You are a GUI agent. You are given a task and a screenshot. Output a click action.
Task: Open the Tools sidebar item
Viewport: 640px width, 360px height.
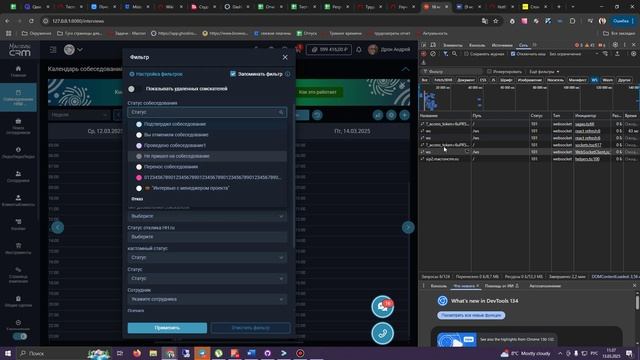pos(18,249)
